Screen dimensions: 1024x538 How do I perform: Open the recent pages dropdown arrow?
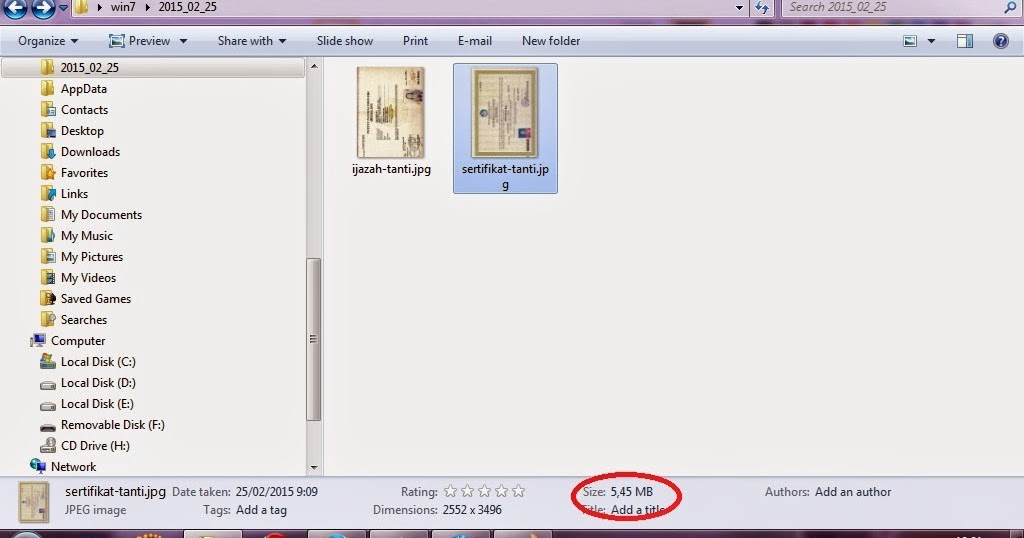63,8
